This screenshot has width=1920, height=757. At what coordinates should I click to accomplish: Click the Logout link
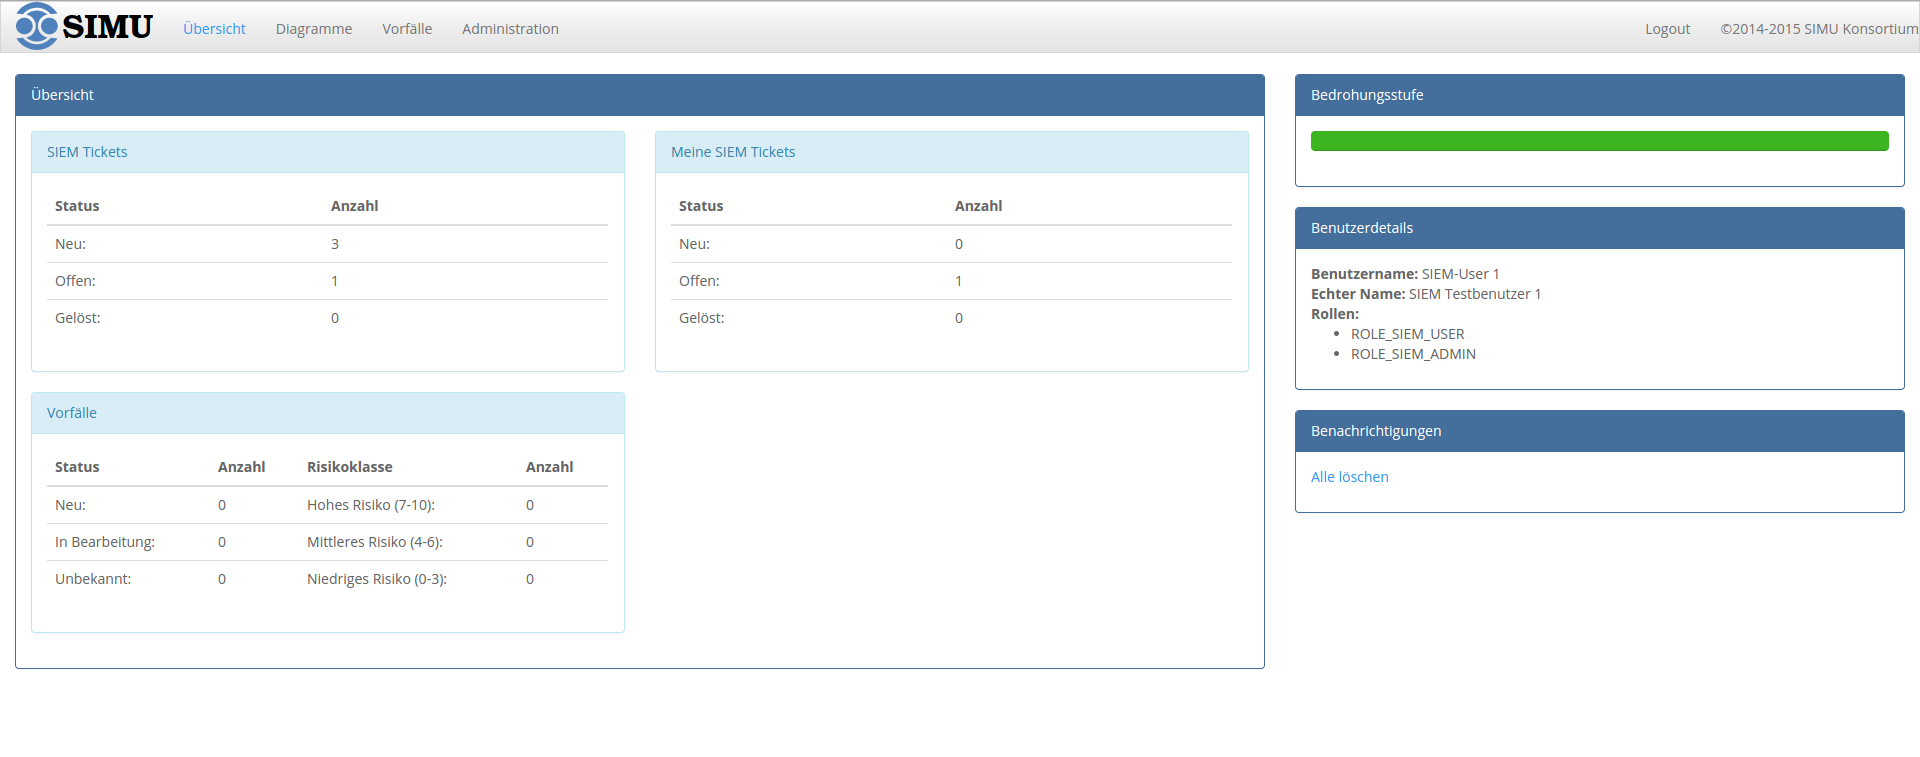point(1667,29)
